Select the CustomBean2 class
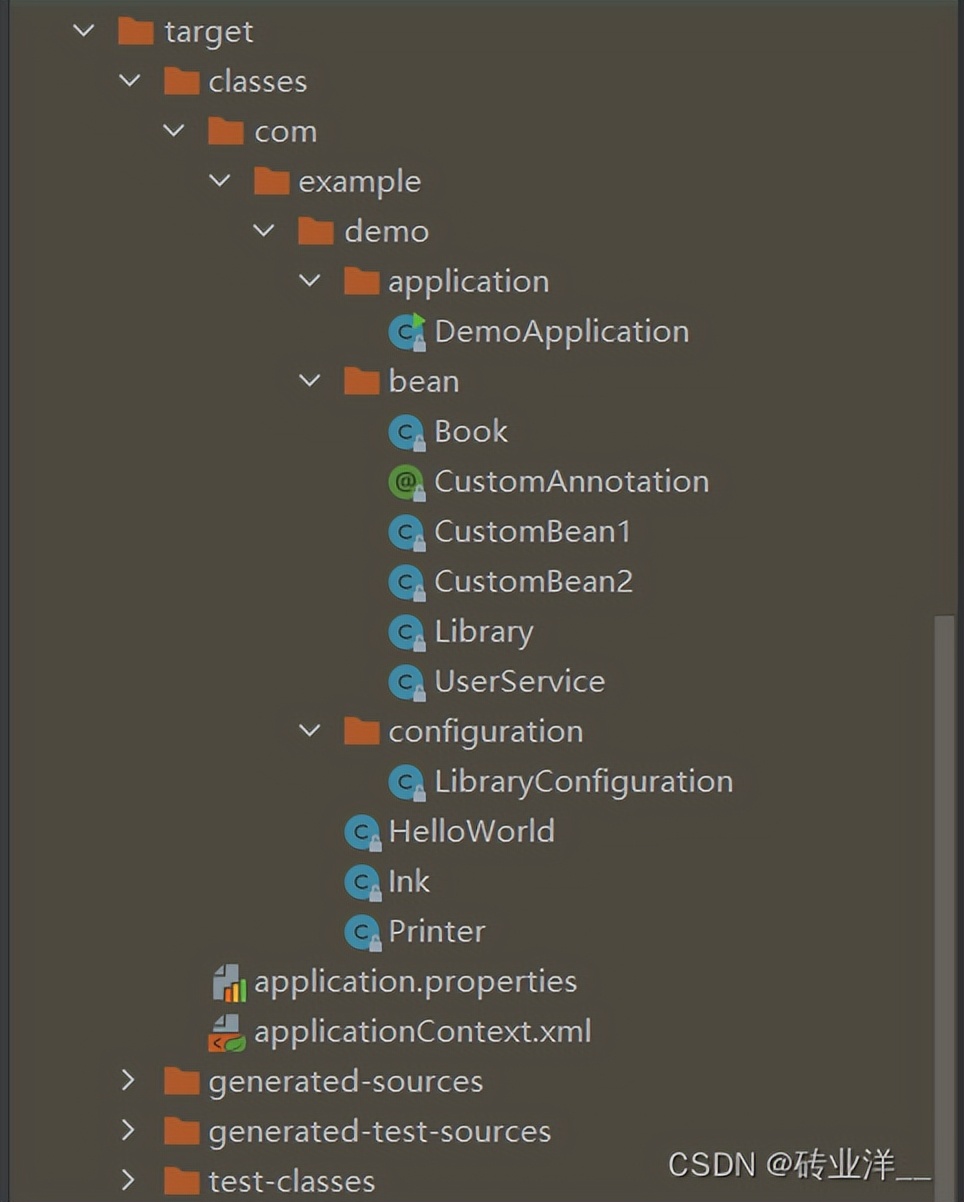Viewport: 964px width, 1202px height. coord(533,582)
